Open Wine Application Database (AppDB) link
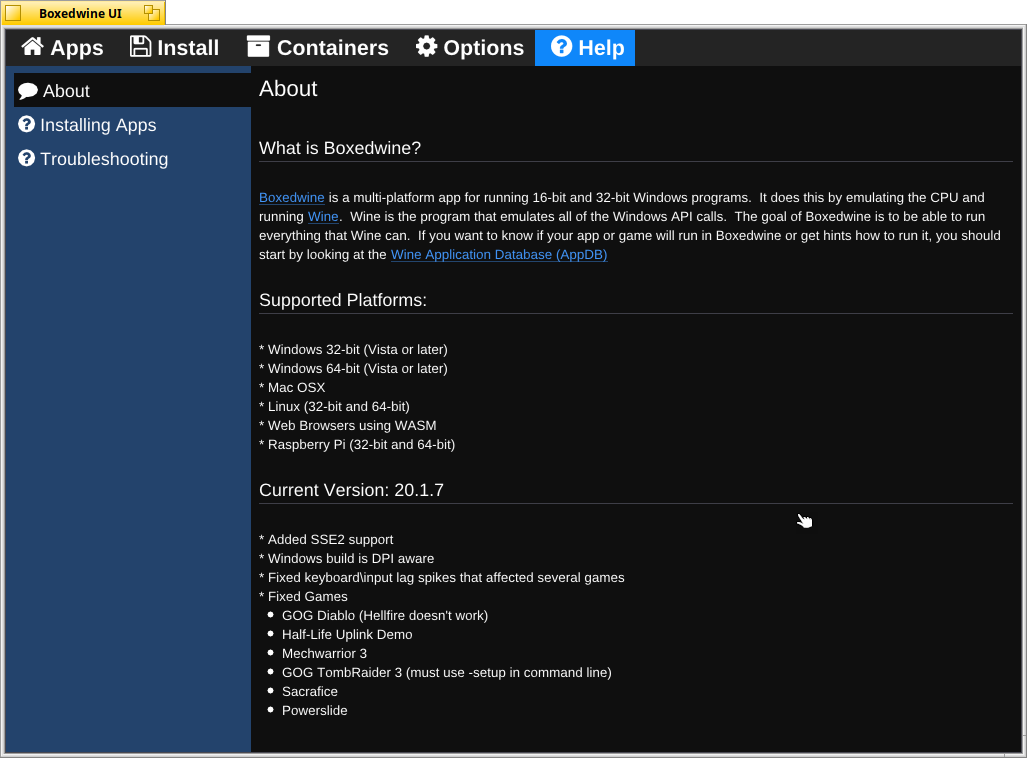The height and width of the screenshot is (758, 1027). [x=499, y=254]
